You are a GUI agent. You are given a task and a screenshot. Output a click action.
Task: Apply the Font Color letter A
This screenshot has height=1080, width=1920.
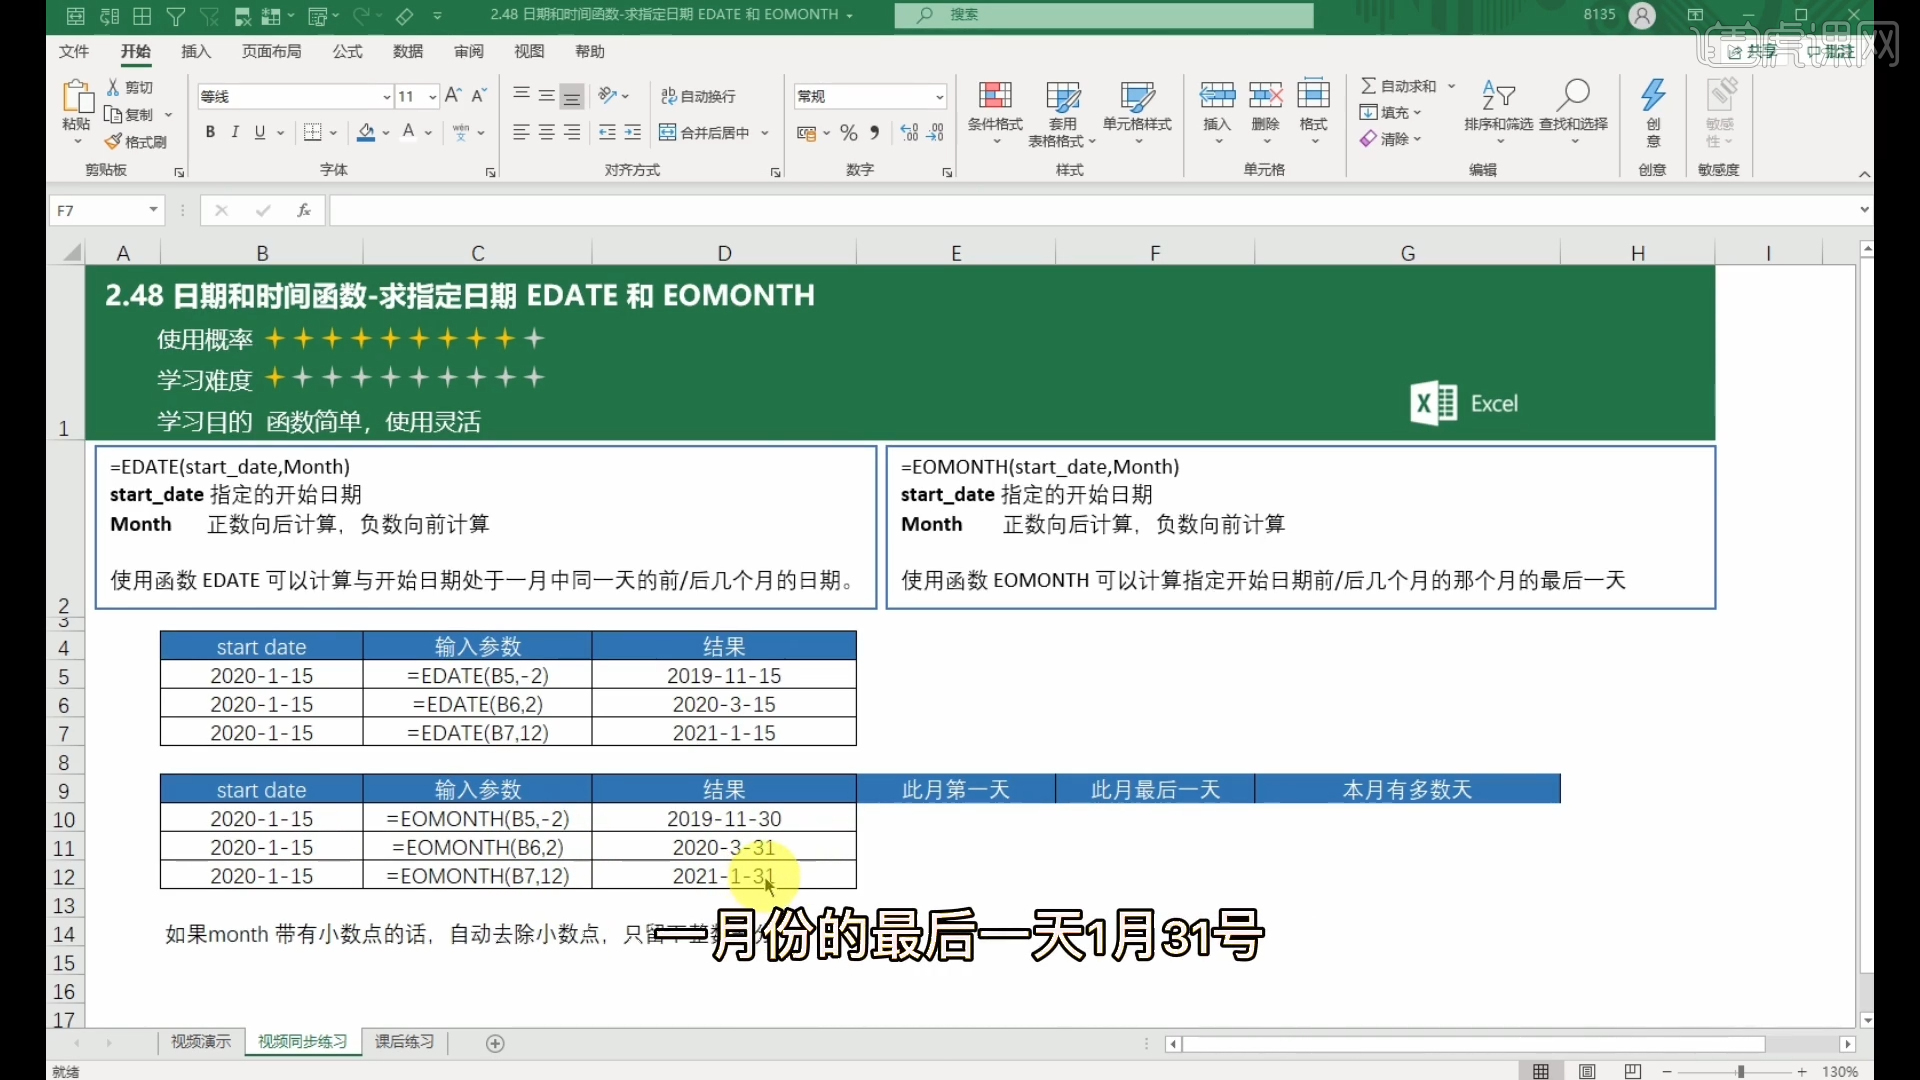coord(408,132)
